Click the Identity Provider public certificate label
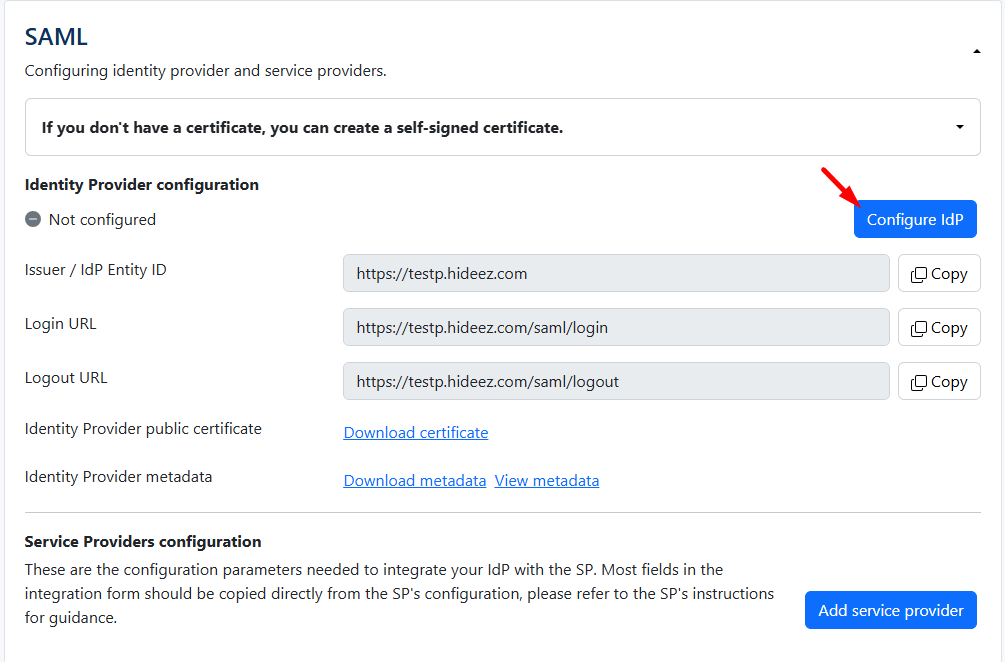The image size is (1005, 662). (x=143, y=428)
